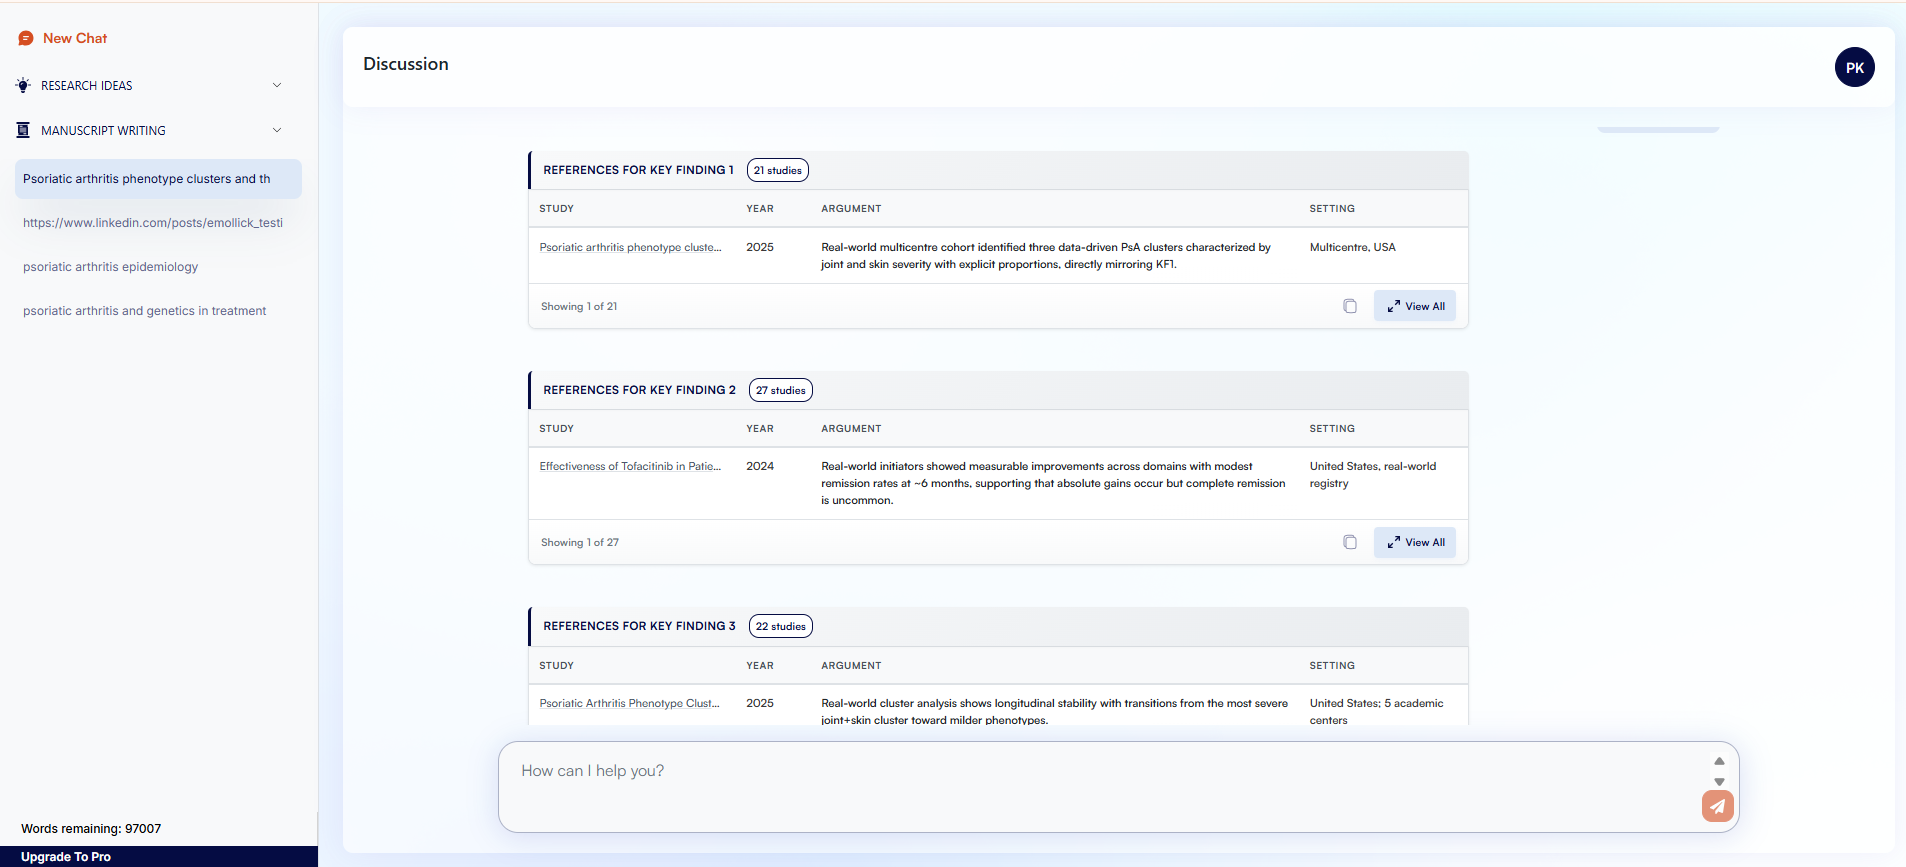Click Multicentre, USA setting cell
The image size is (1906, 867).
coord(1352,247)
